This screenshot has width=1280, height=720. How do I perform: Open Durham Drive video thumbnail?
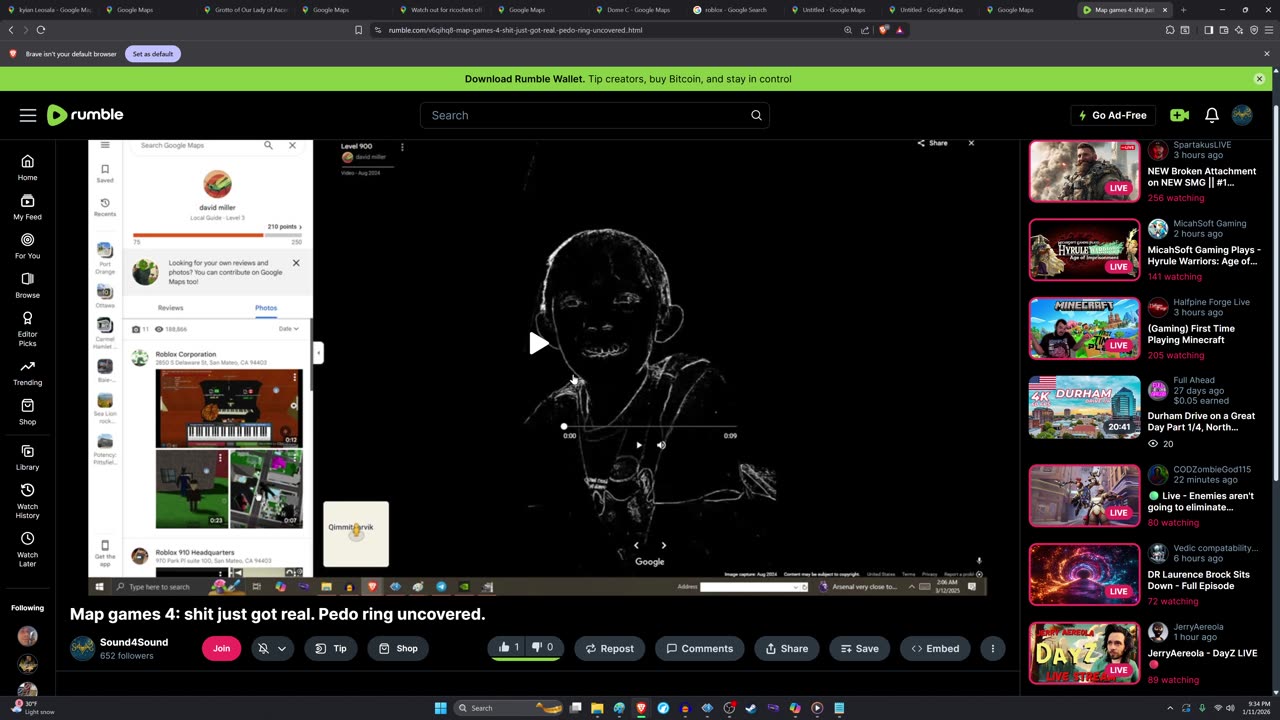click(x=1084, y=407)
